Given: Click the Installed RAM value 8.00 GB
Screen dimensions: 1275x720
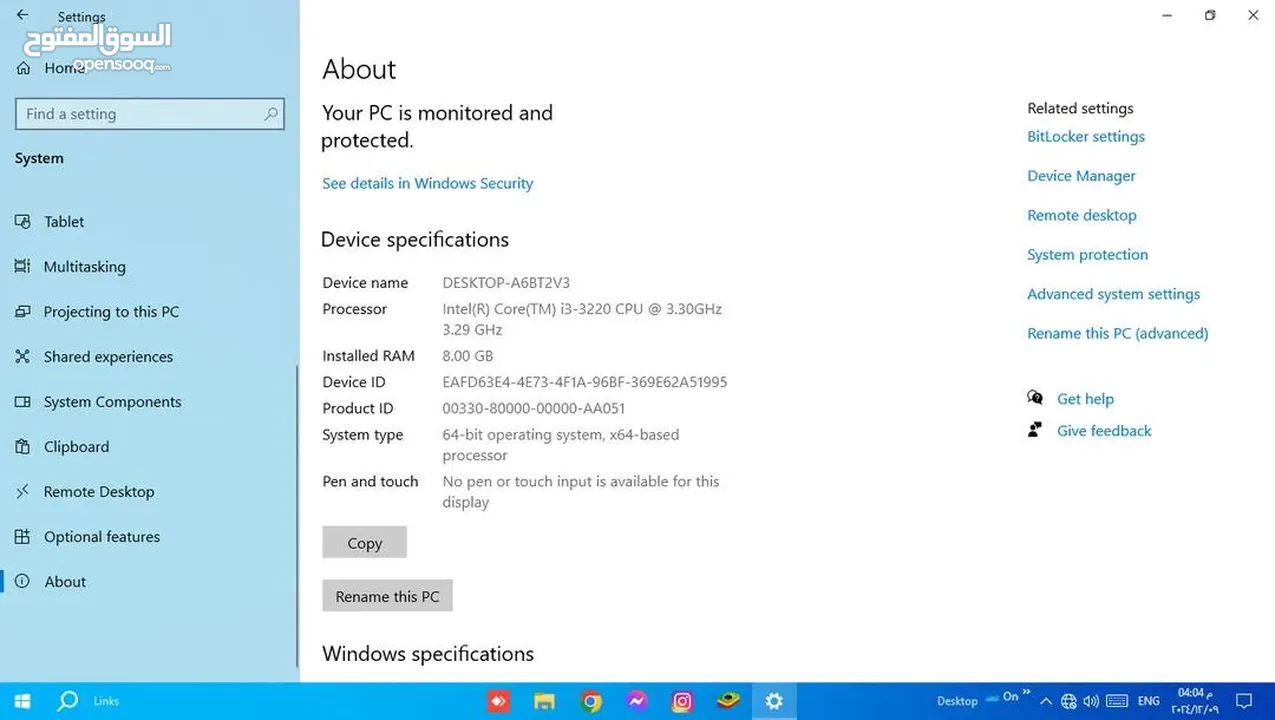Looking at the screenshot, I should tap(467, 356).
